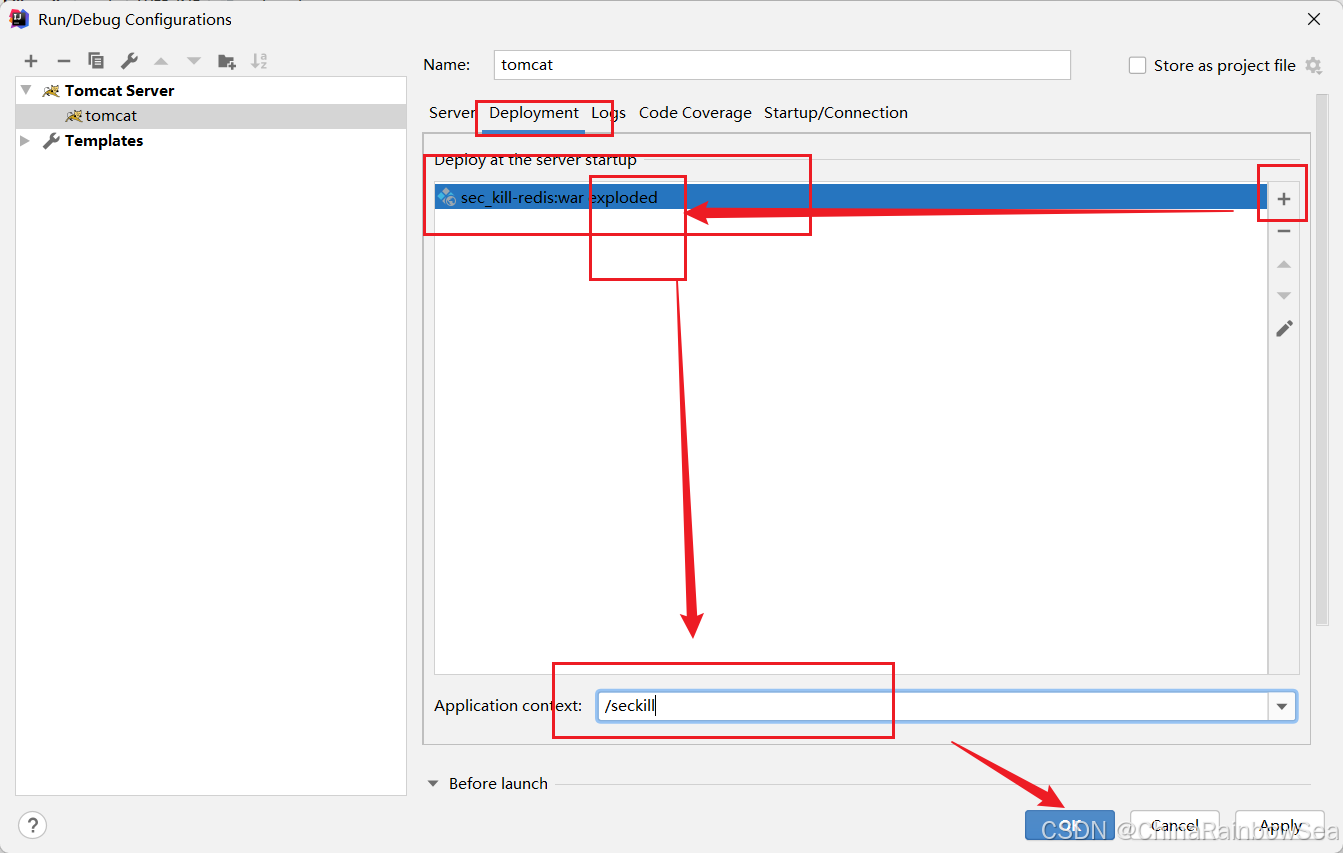
Task: Expand the Templates tree node
Action: (26, 141)
